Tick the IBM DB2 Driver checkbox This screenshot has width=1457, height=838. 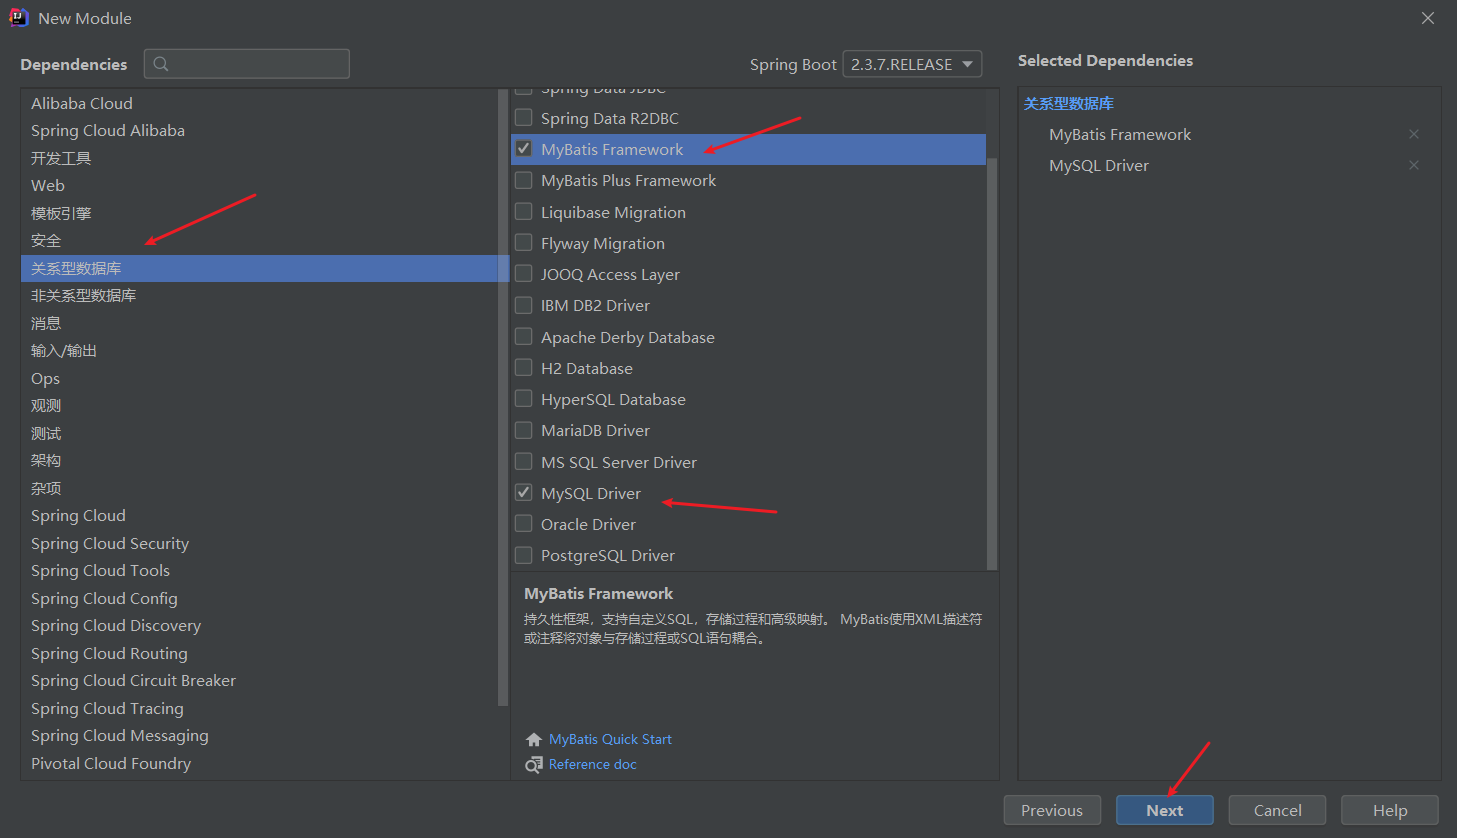(x=523, y=305)
